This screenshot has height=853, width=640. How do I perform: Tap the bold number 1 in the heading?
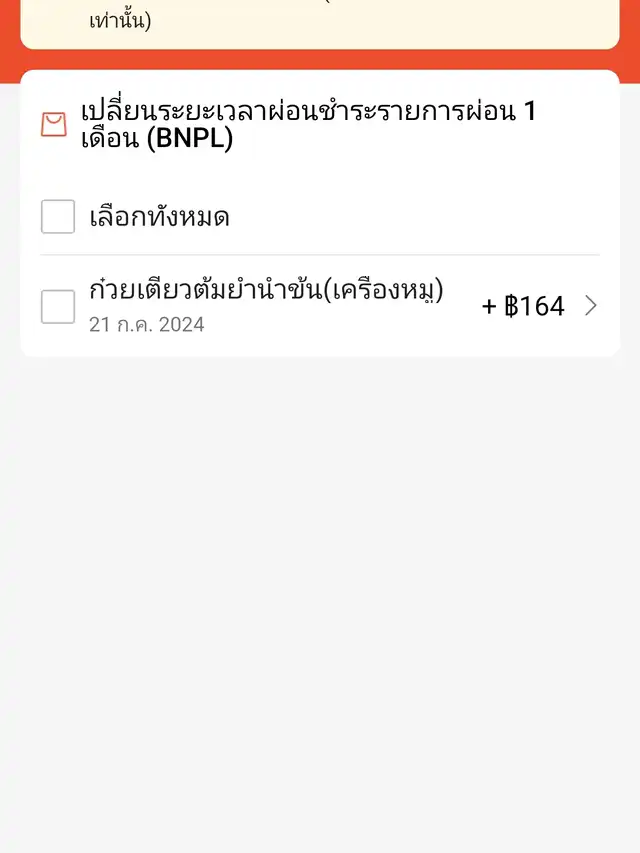click(529, 111)
